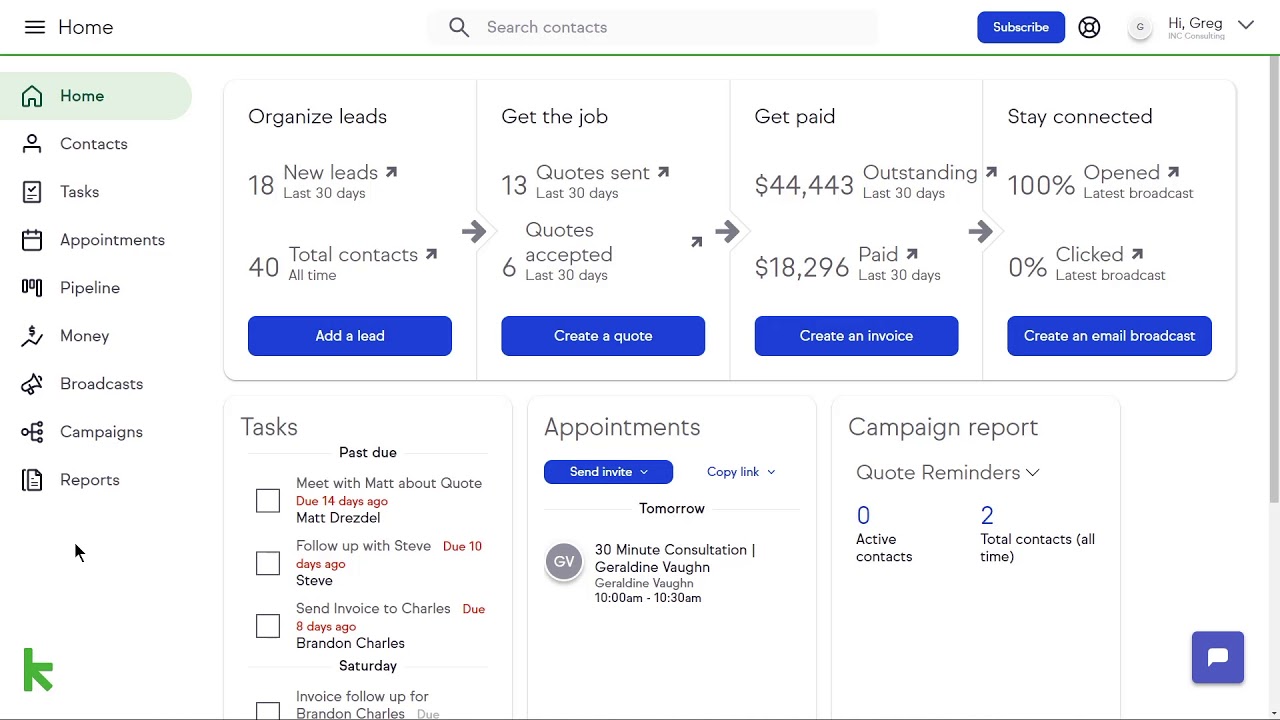Image resolution: width=1280 pixels, height=720 pixels.
Task: Click the Broadcasts megaphone icon
Action: pos(31,384)
